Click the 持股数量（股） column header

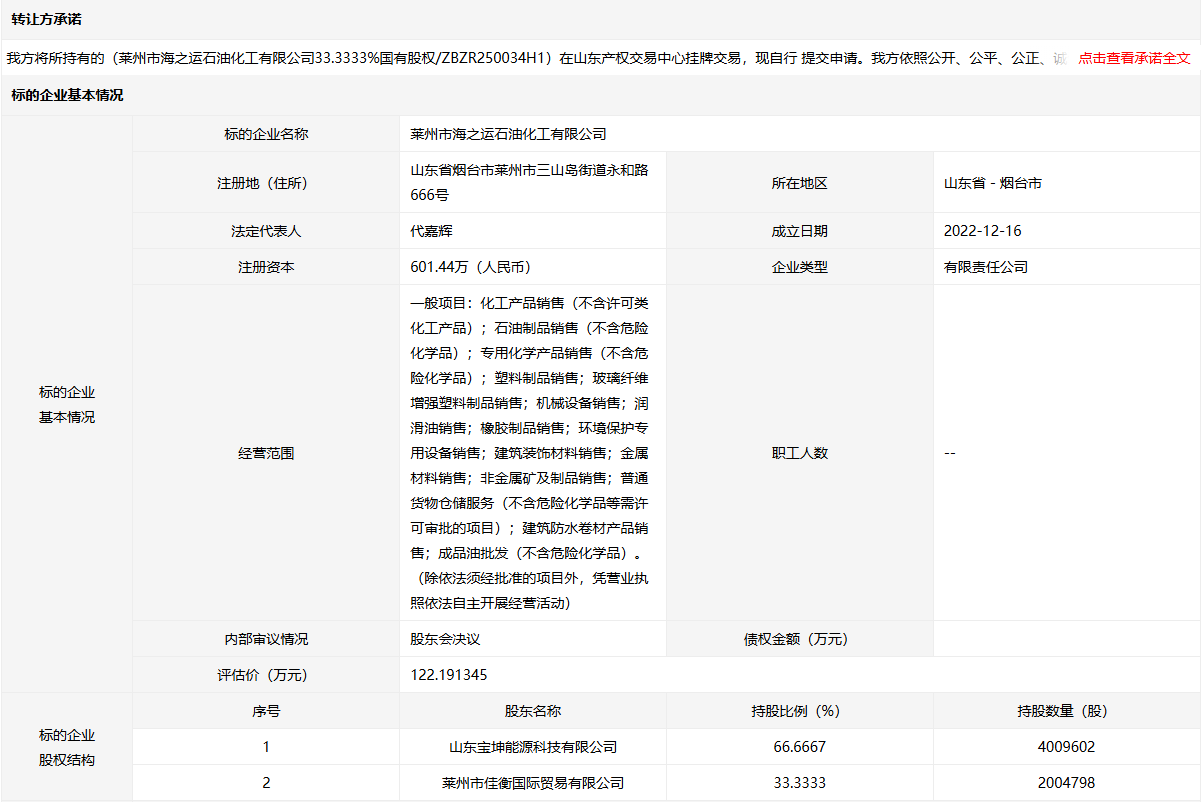pyautogui.click(x=1067, y=711)
